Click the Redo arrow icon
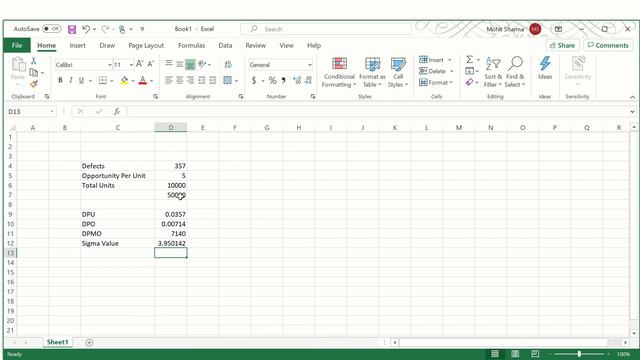 [x=105, y=29]
